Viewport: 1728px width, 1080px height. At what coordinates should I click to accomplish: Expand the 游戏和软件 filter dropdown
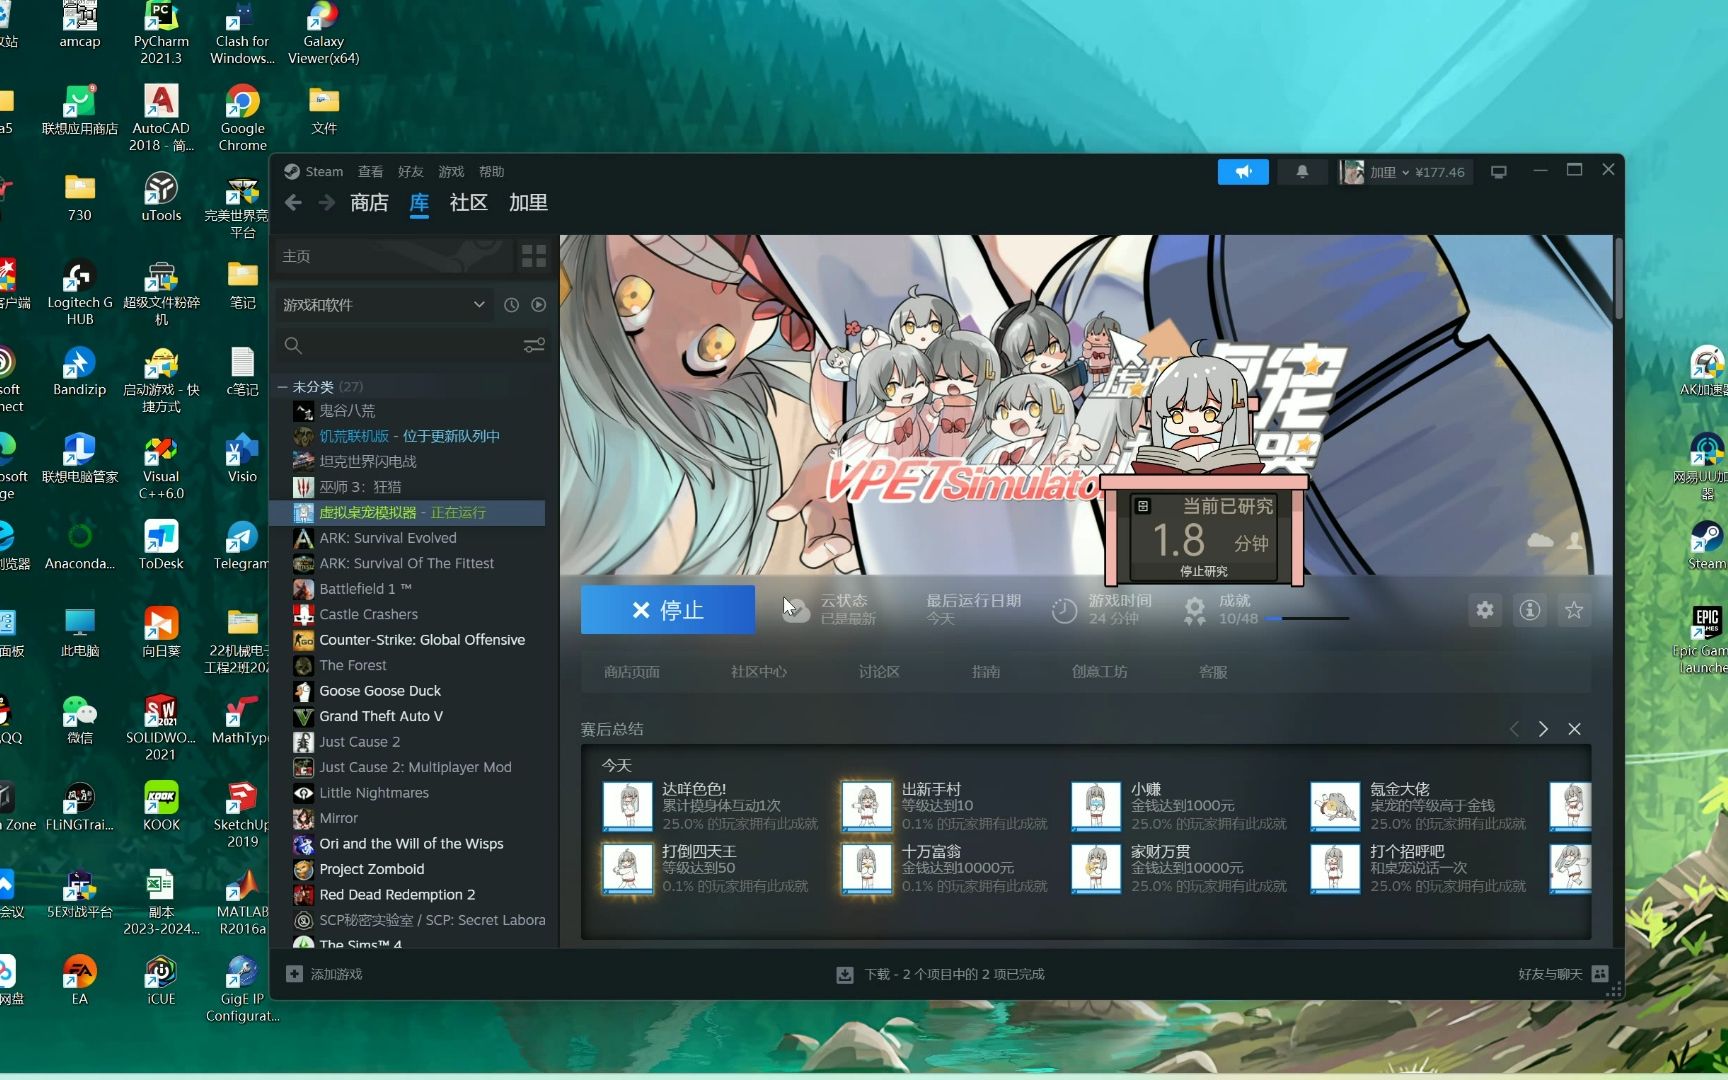pos(384,305)
